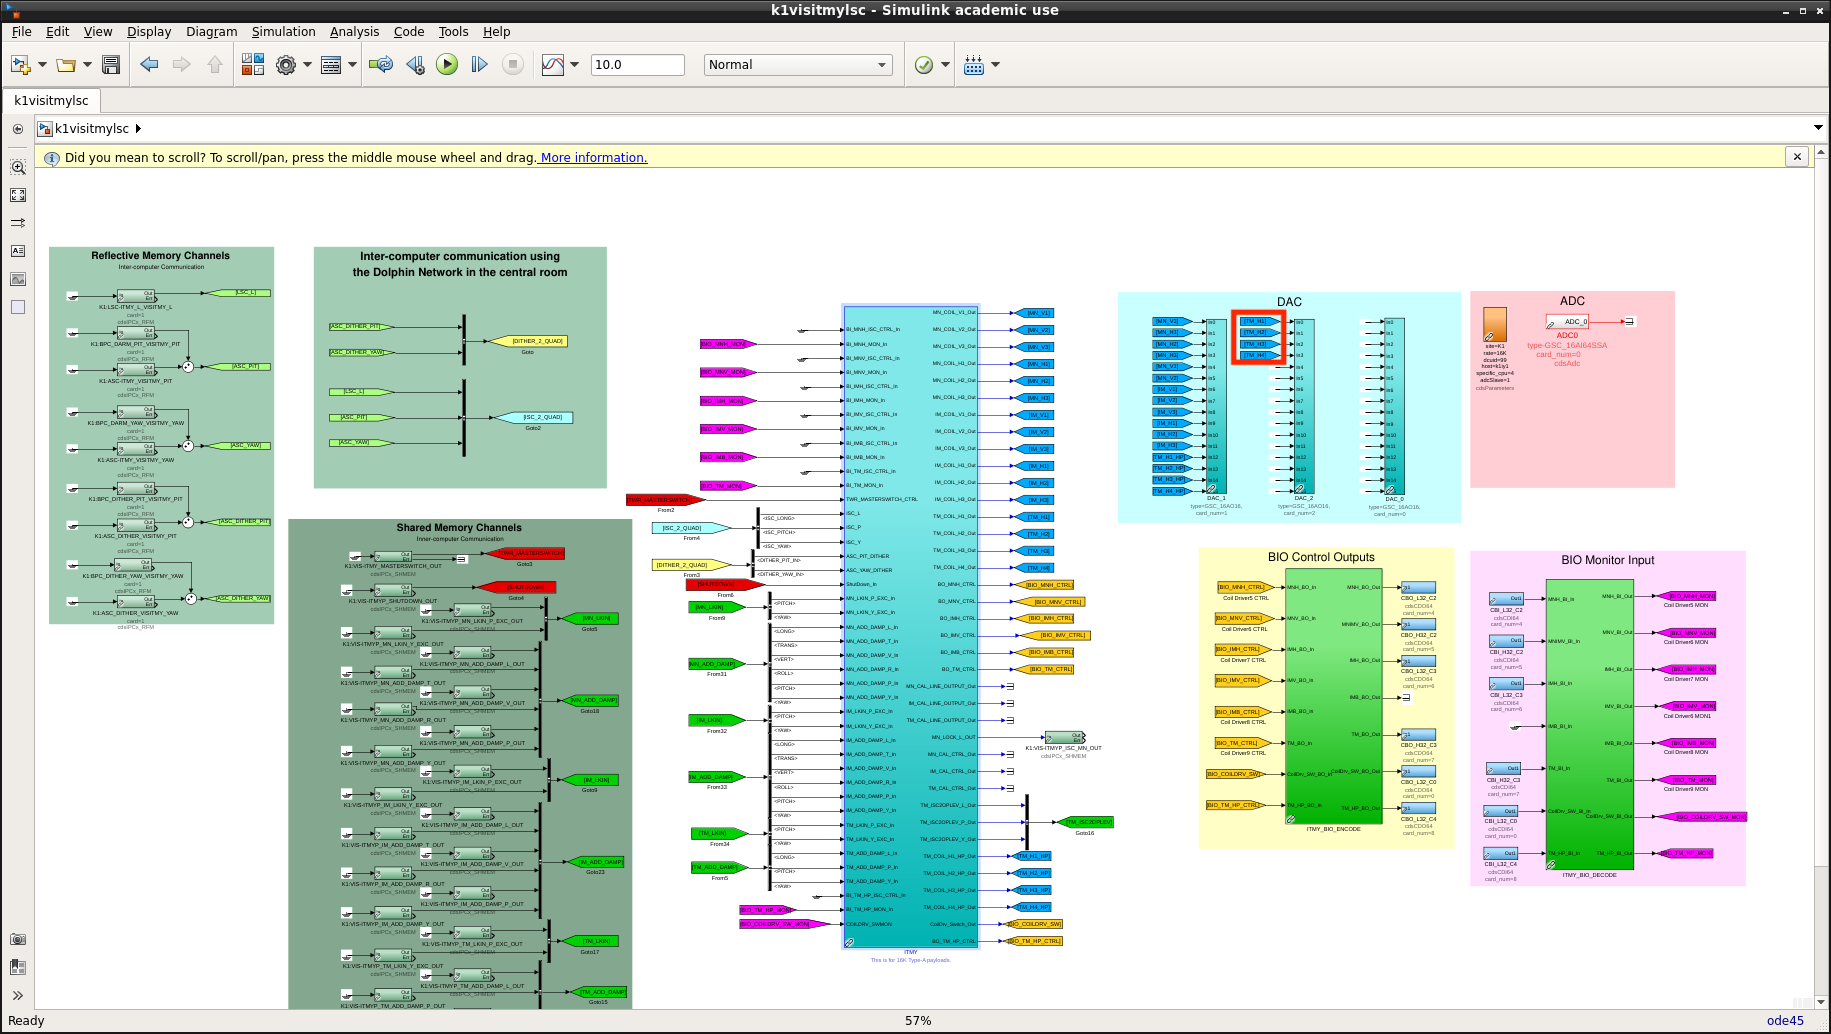Click the Stop simulation button

[x=512, y=65]
